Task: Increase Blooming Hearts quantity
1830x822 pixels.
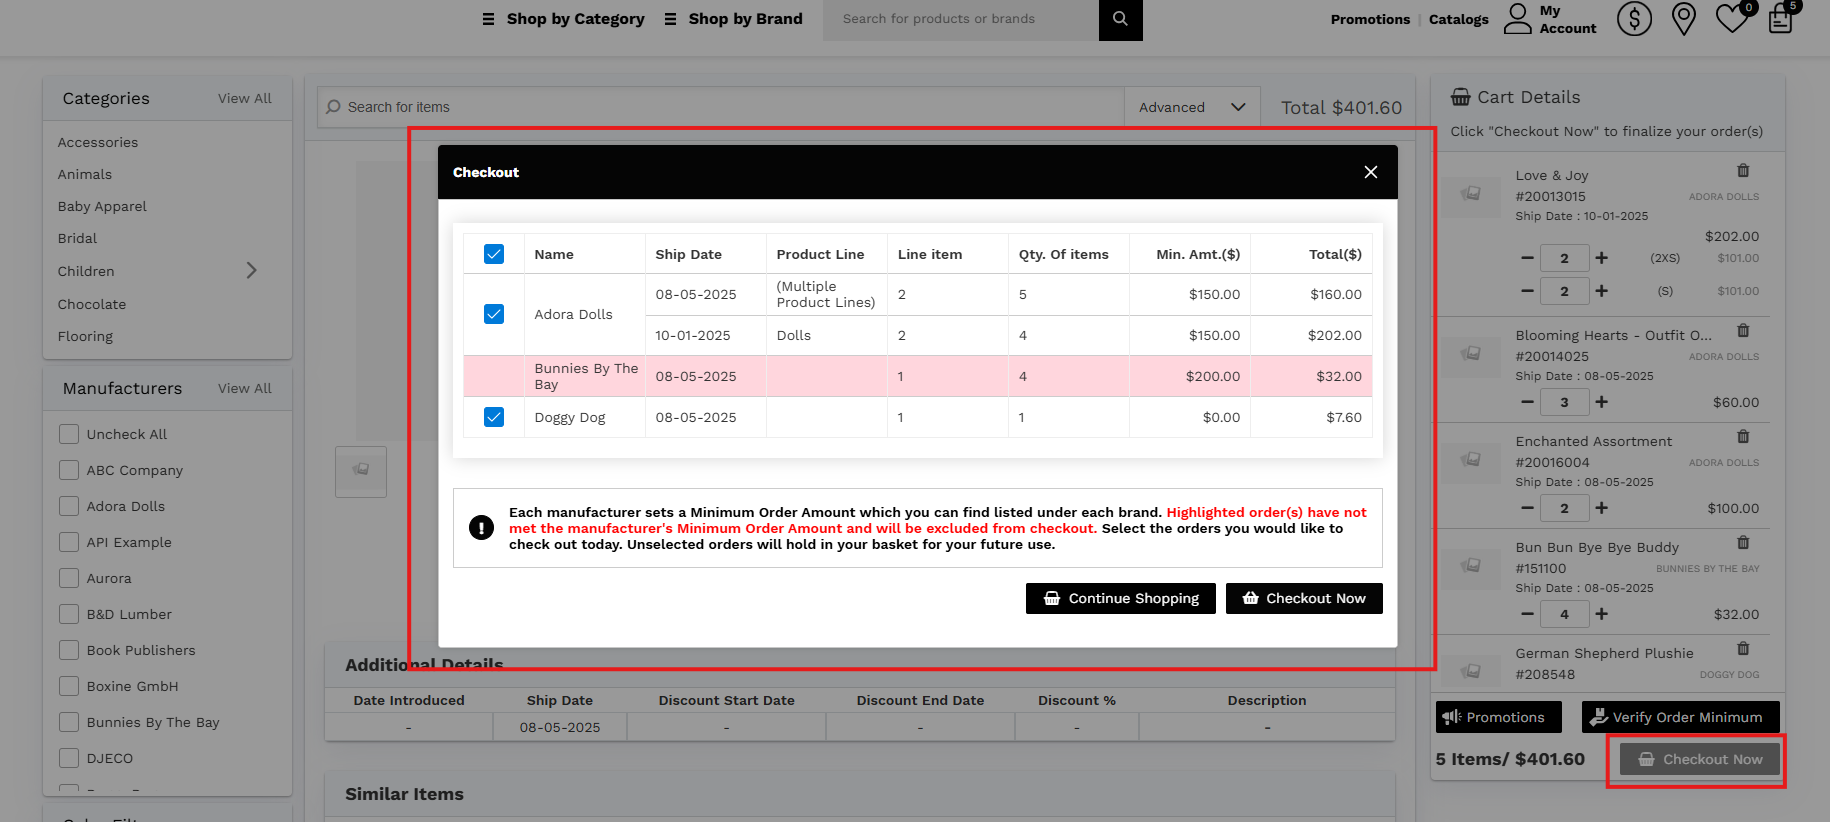Action: click(x=1602, y=402)
